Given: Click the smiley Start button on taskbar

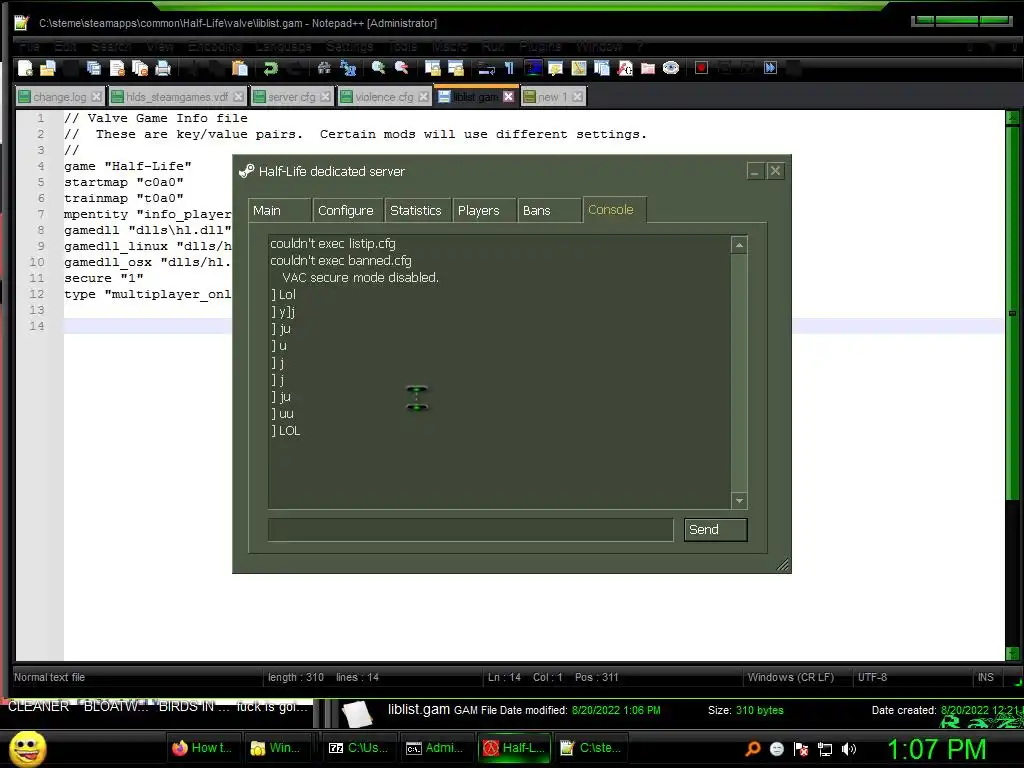Looking at the screenshot, I should click(x=28, y=748).
